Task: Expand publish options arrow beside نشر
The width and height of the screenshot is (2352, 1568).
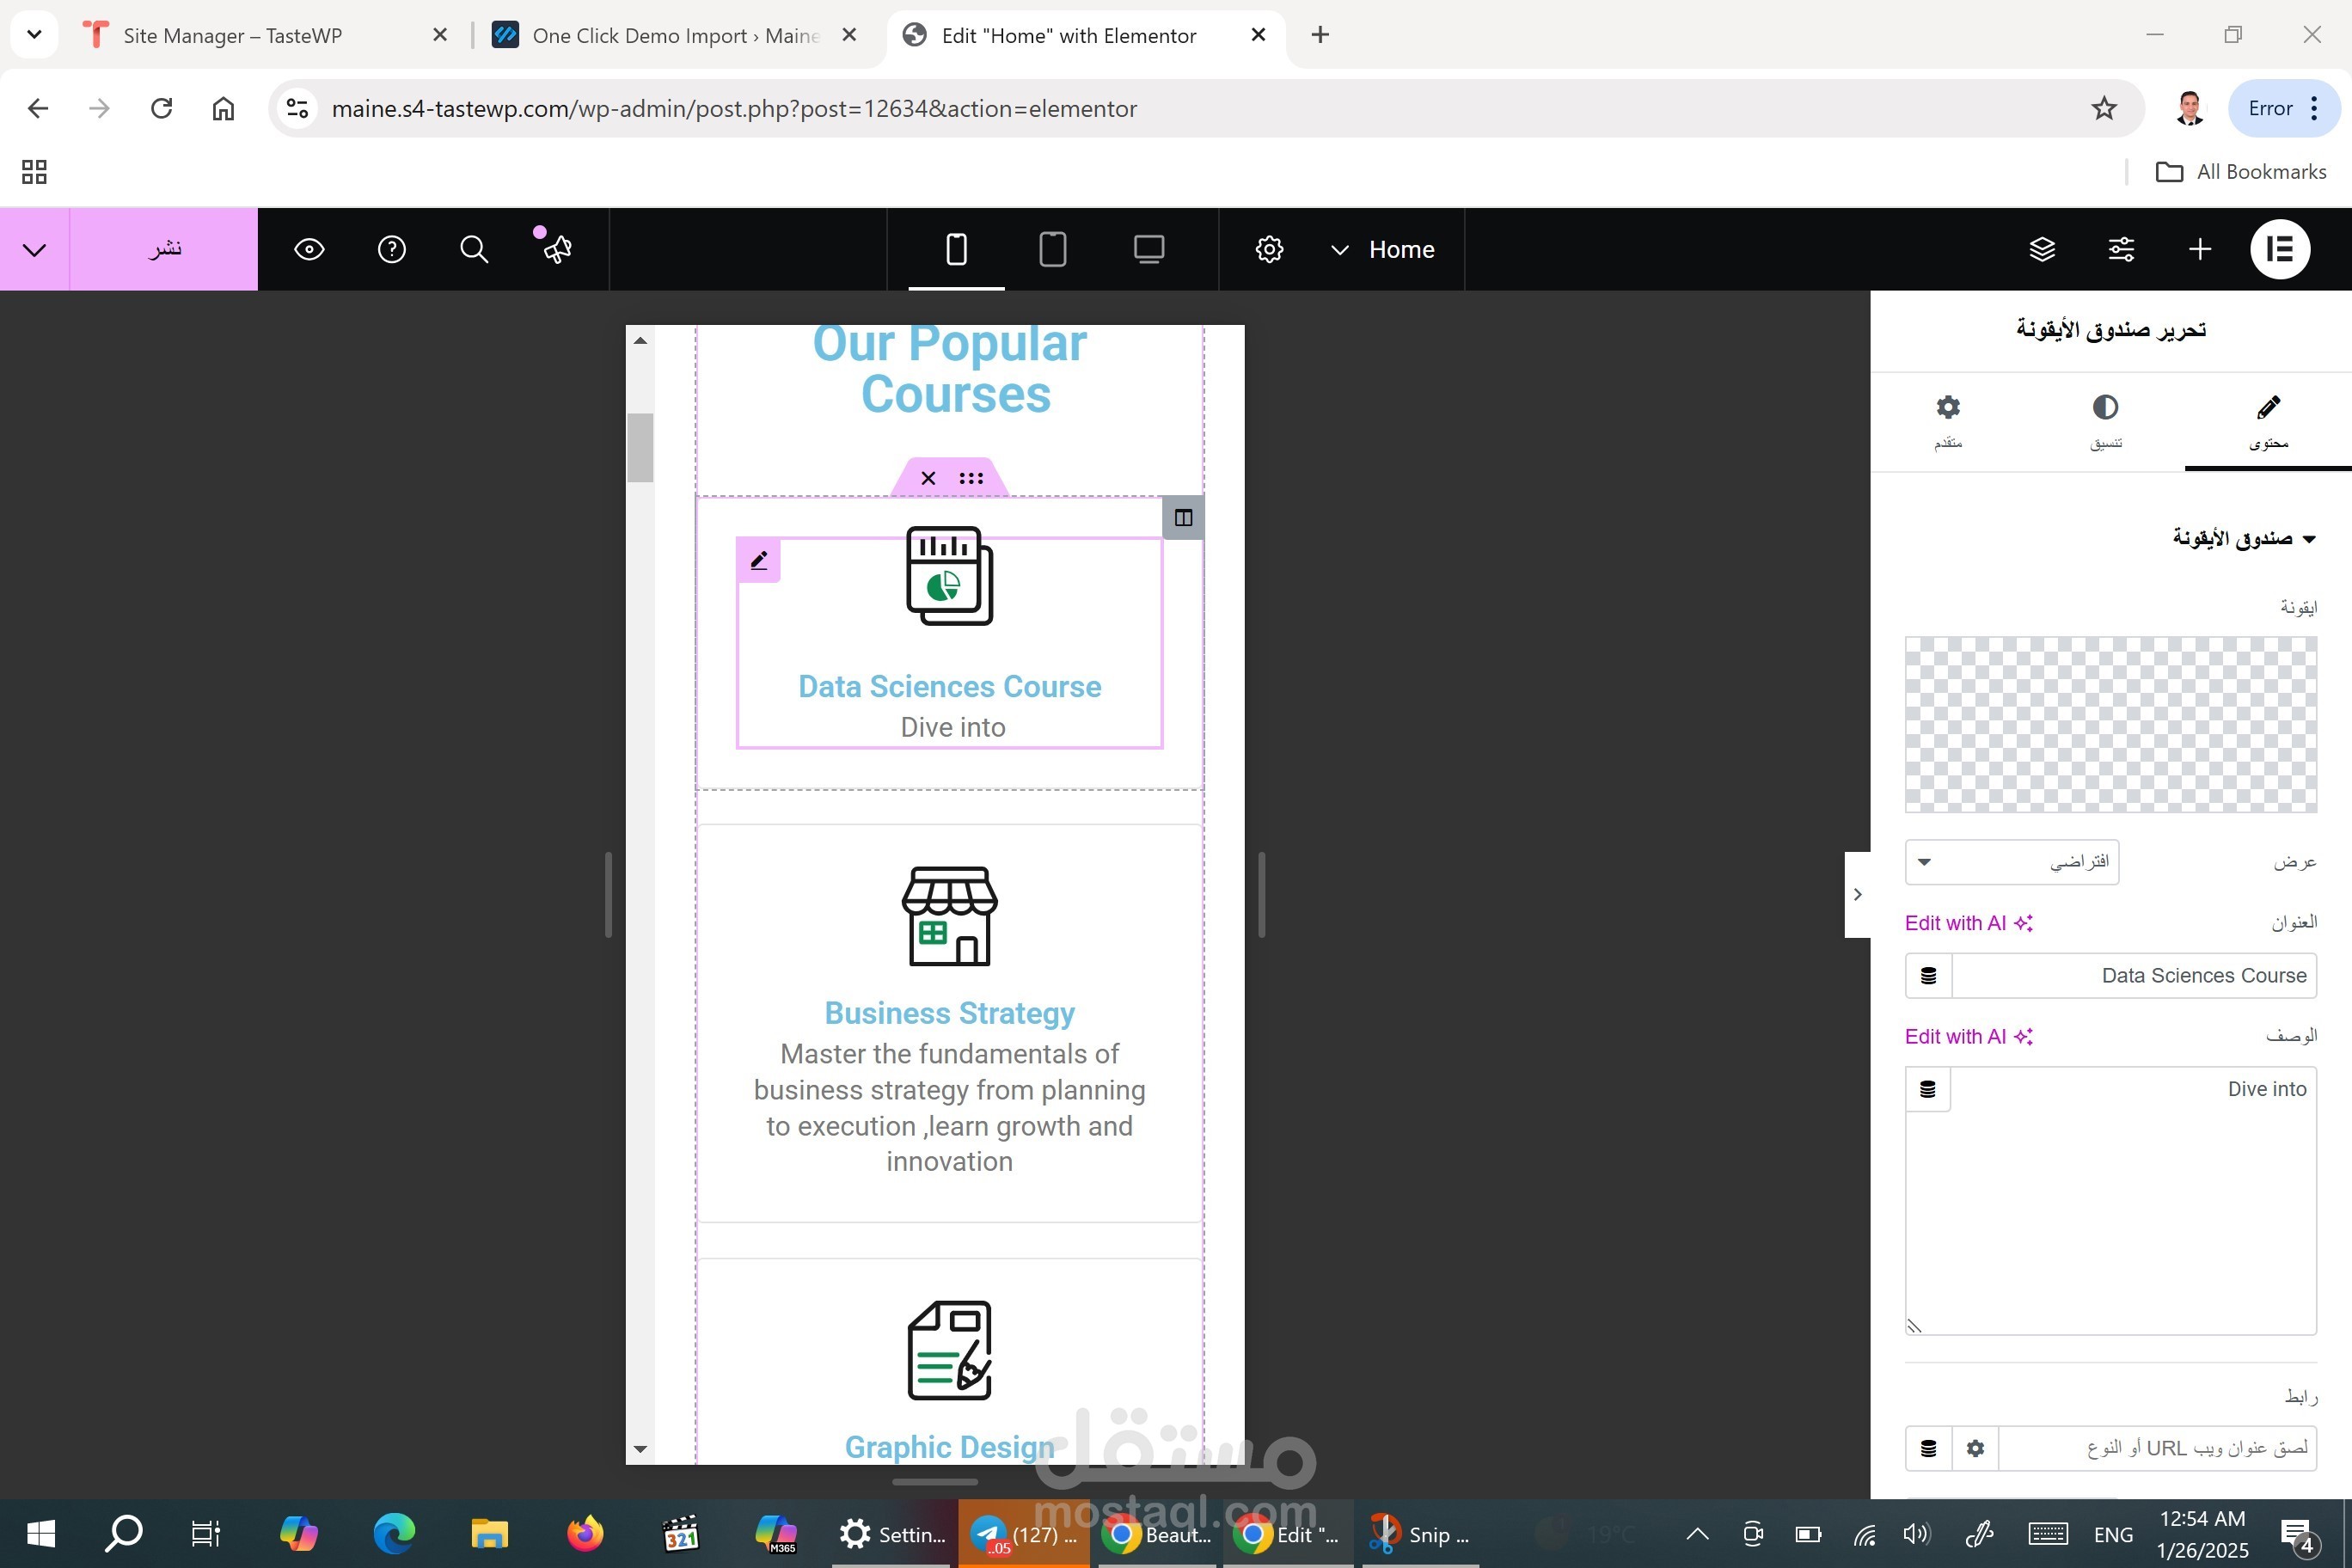Action: click(x=34, y=249)
